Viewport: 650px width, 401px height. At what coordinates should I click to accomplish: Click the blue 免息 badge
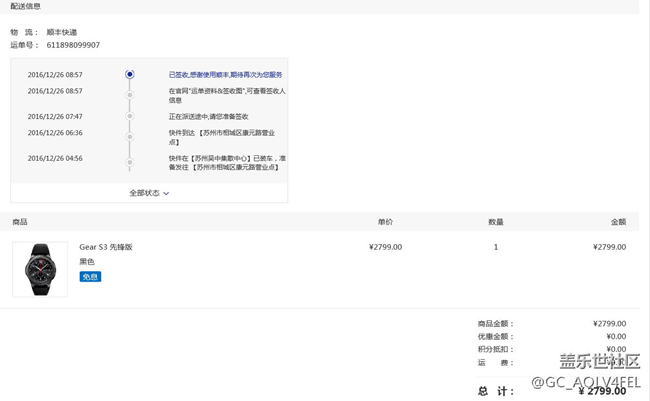click(90, 277)
